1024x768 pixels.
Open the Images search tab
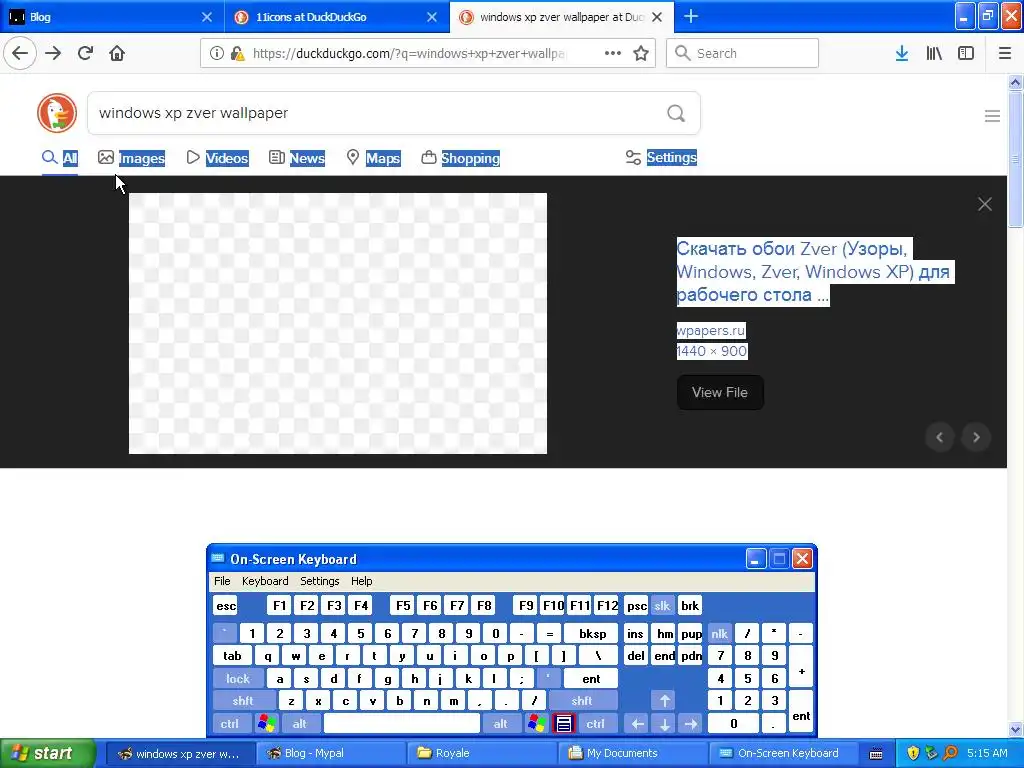click(x=131, y=157)
